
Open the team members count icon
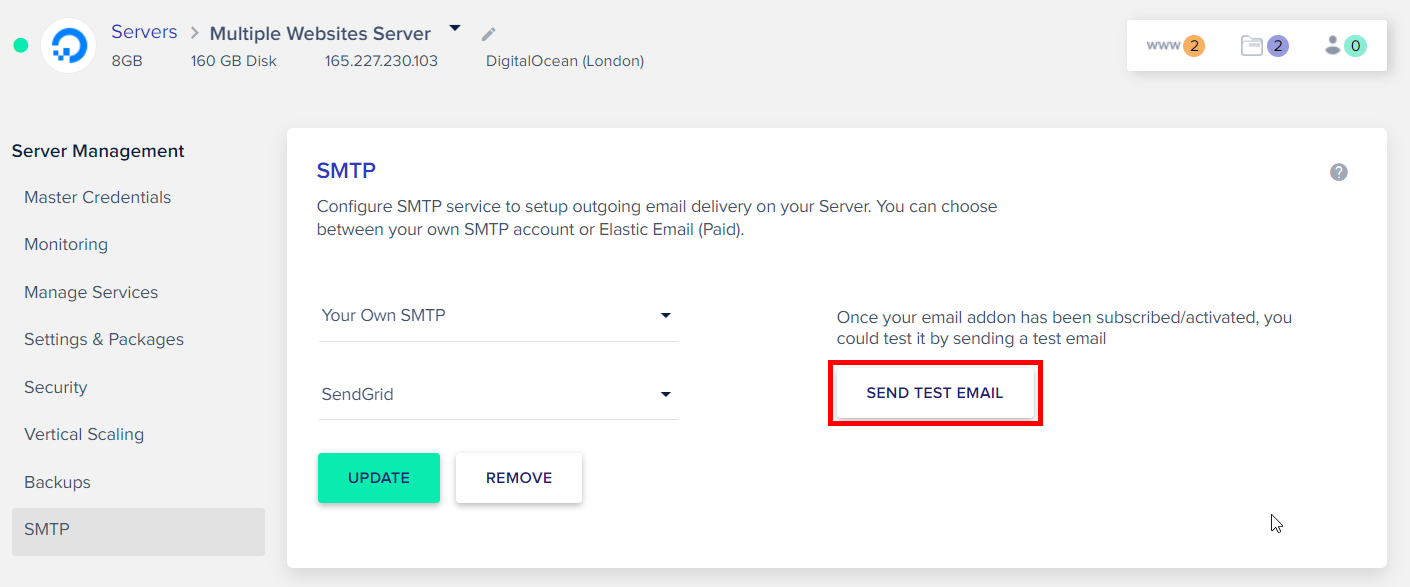click(1344, 45)
